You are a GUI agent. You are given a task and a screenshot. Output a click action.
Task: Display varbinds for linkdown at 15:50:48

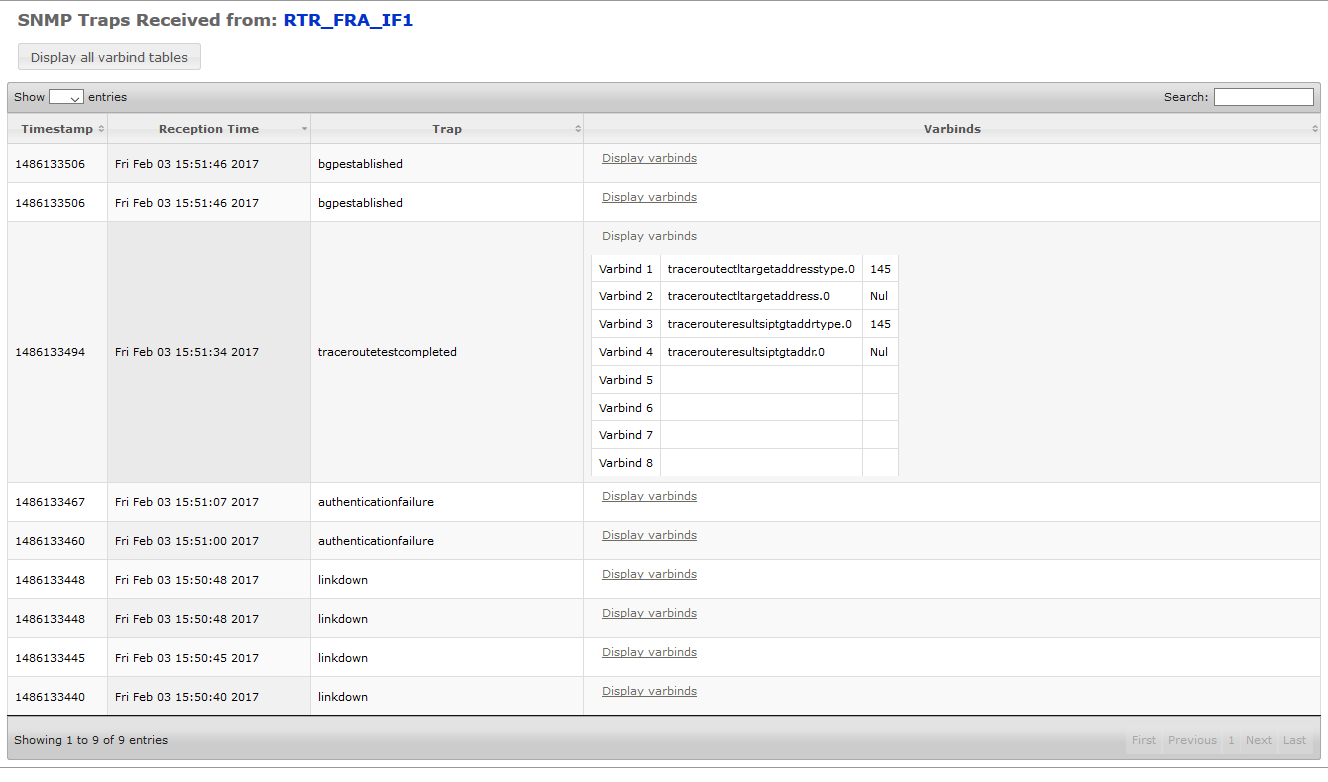(x=648, y=573)
